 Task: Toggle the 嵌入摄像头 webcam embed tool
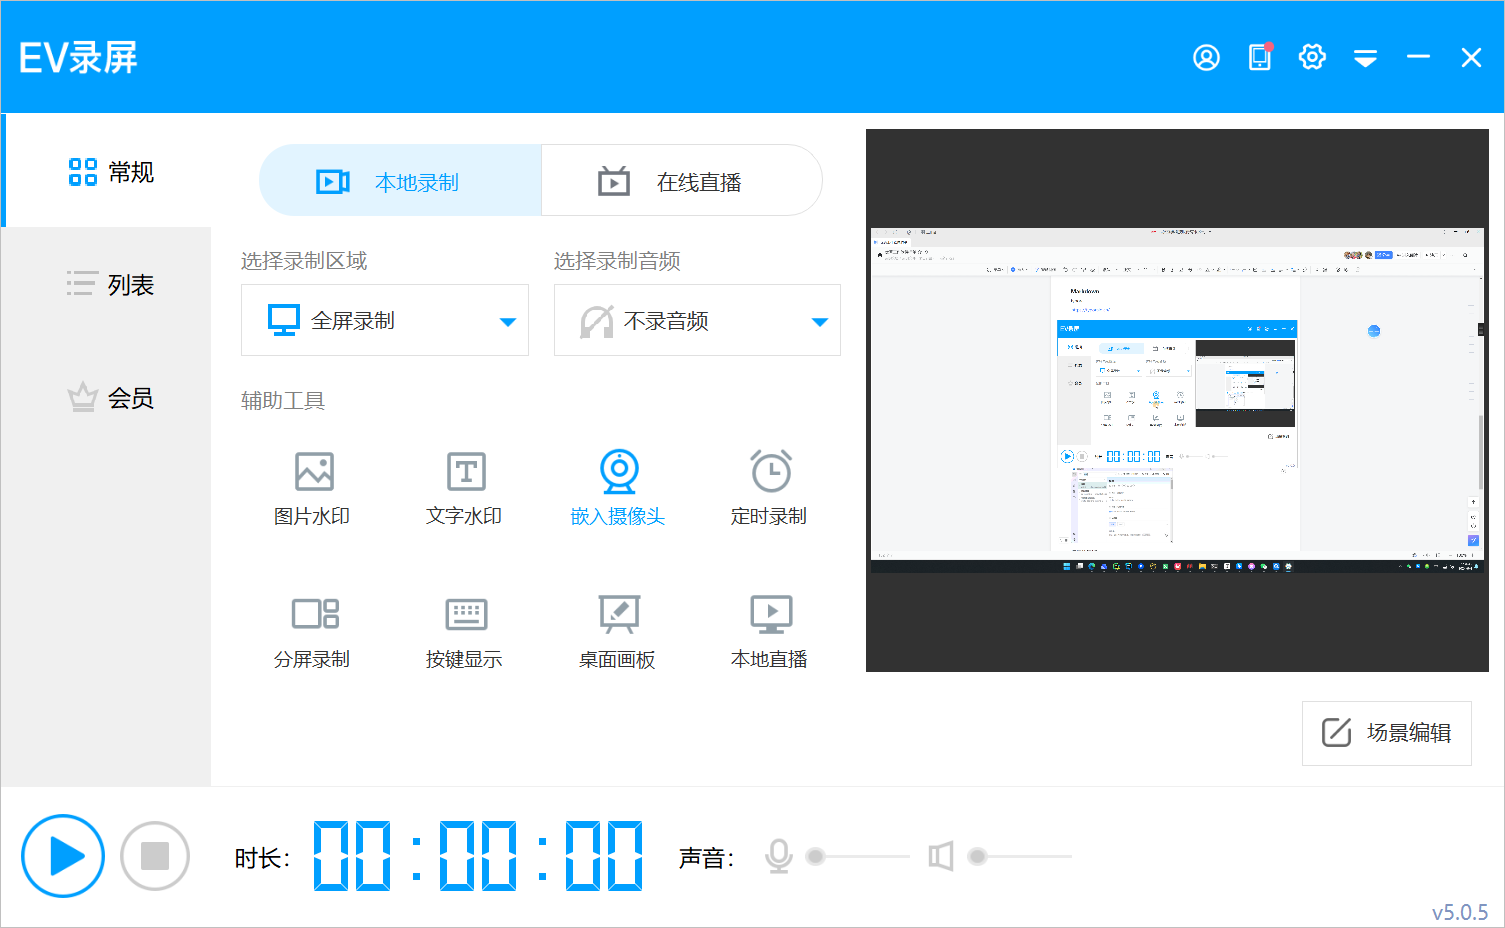tap(618, 488)
